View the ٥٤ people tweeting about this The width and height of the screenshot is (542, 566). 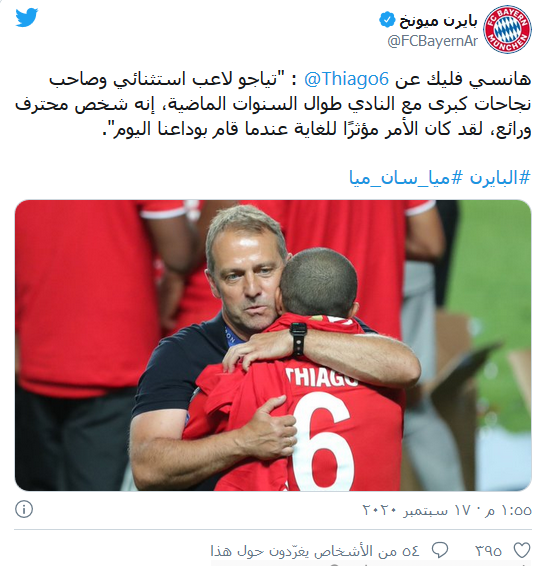tap(315, 551)
